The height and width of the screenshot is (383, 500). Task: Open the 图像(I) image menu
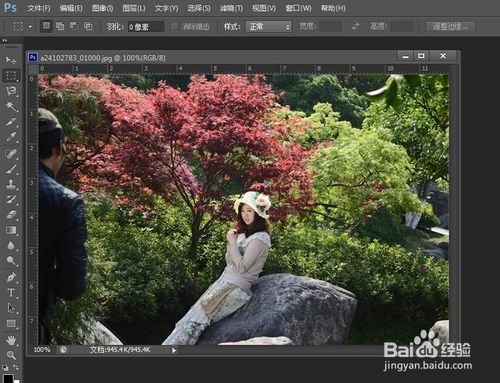point(102,8)
